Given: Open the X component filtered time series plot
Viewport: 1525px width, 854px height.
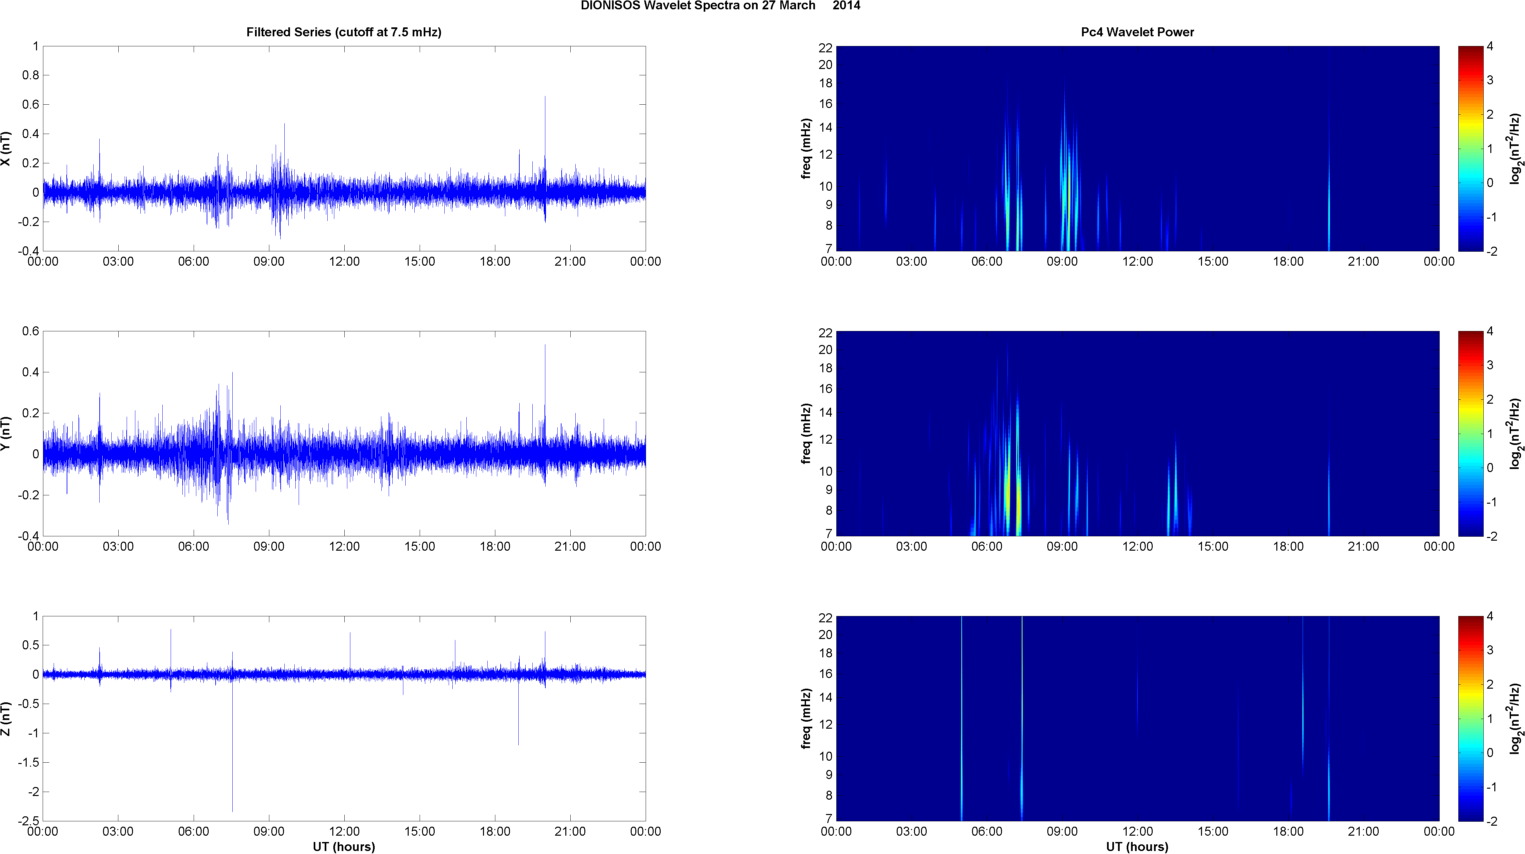Looking at the screenshot, I should 344,149.
